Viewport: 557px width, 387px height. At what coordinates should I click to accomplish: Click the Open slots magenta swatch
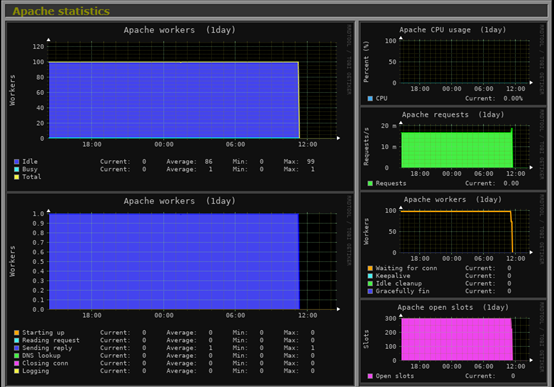pos(370,376)
